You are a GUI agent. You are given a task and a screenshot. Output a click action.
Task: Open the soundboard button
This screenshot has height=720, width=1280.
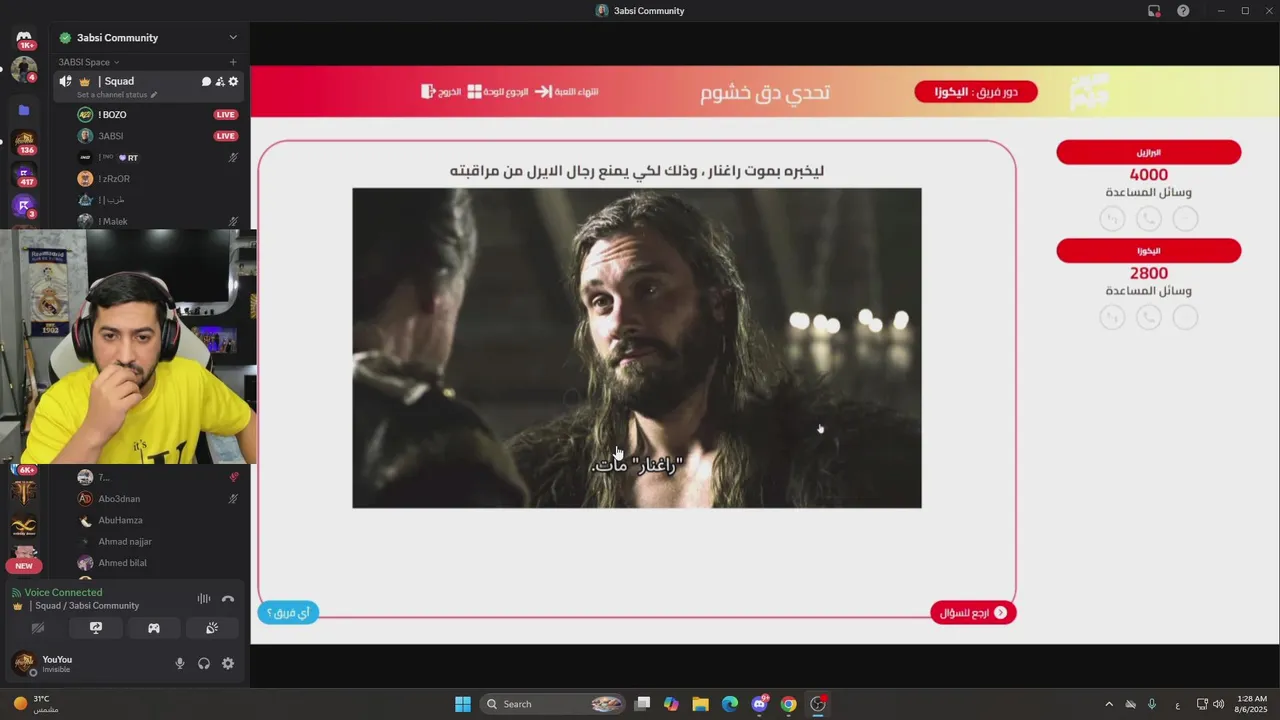coord(212,628)
